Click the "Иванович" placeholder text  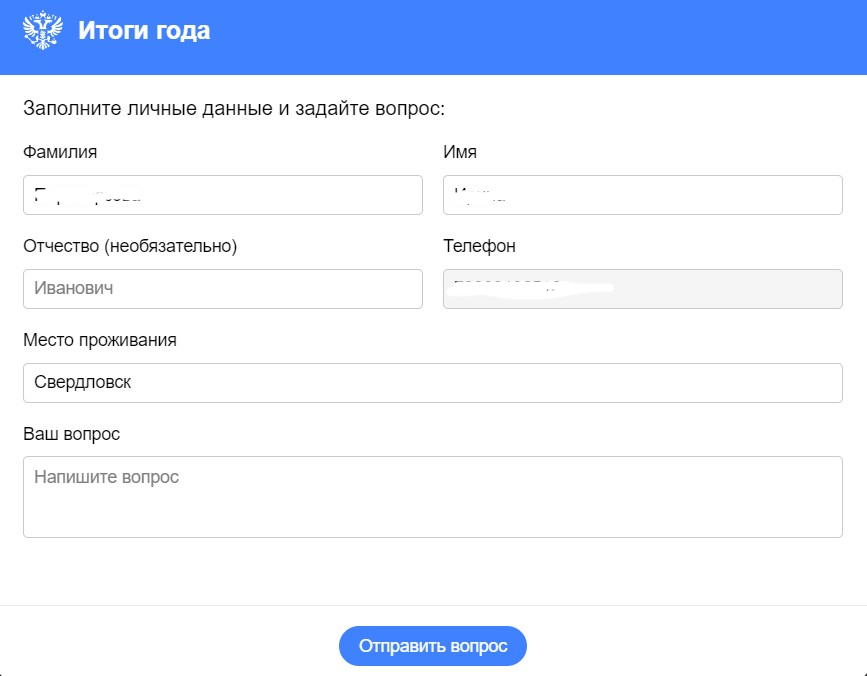pos(74,289)
